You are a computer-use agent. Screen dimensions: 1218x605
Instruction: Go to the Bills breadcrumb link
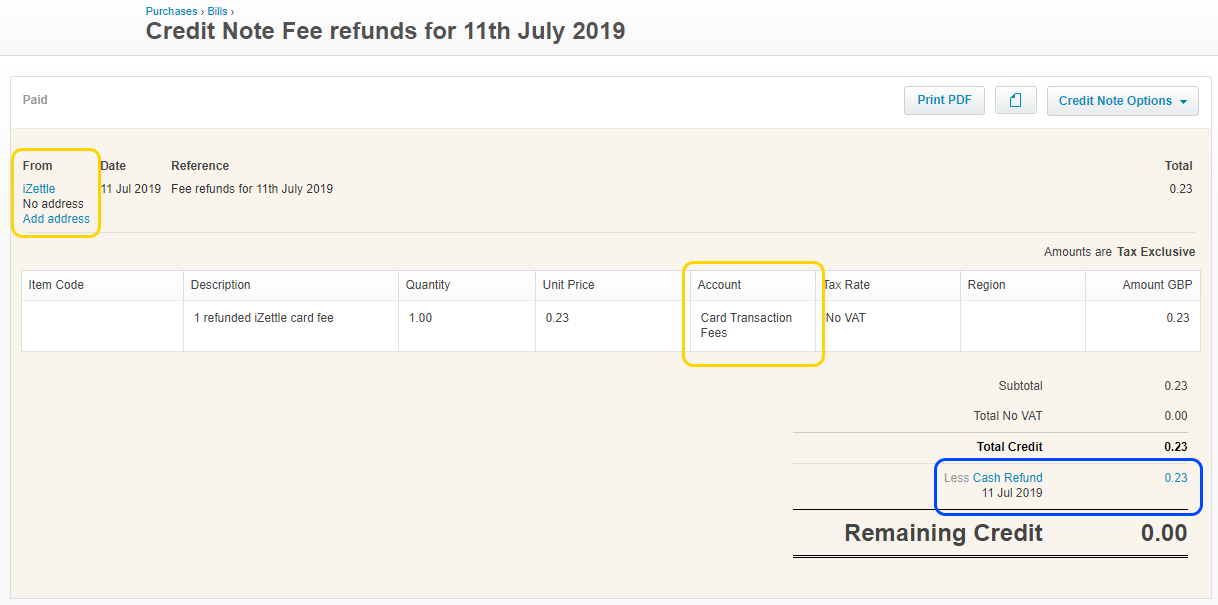[217, 11]
